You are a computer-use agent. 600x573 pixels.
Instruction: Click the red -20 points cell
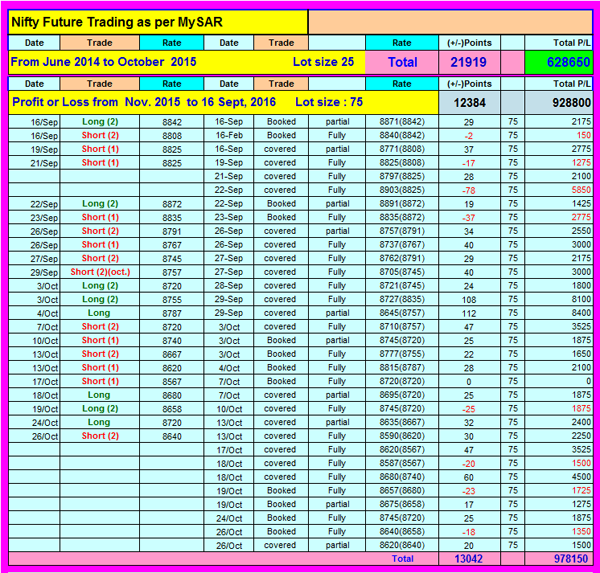468,464
